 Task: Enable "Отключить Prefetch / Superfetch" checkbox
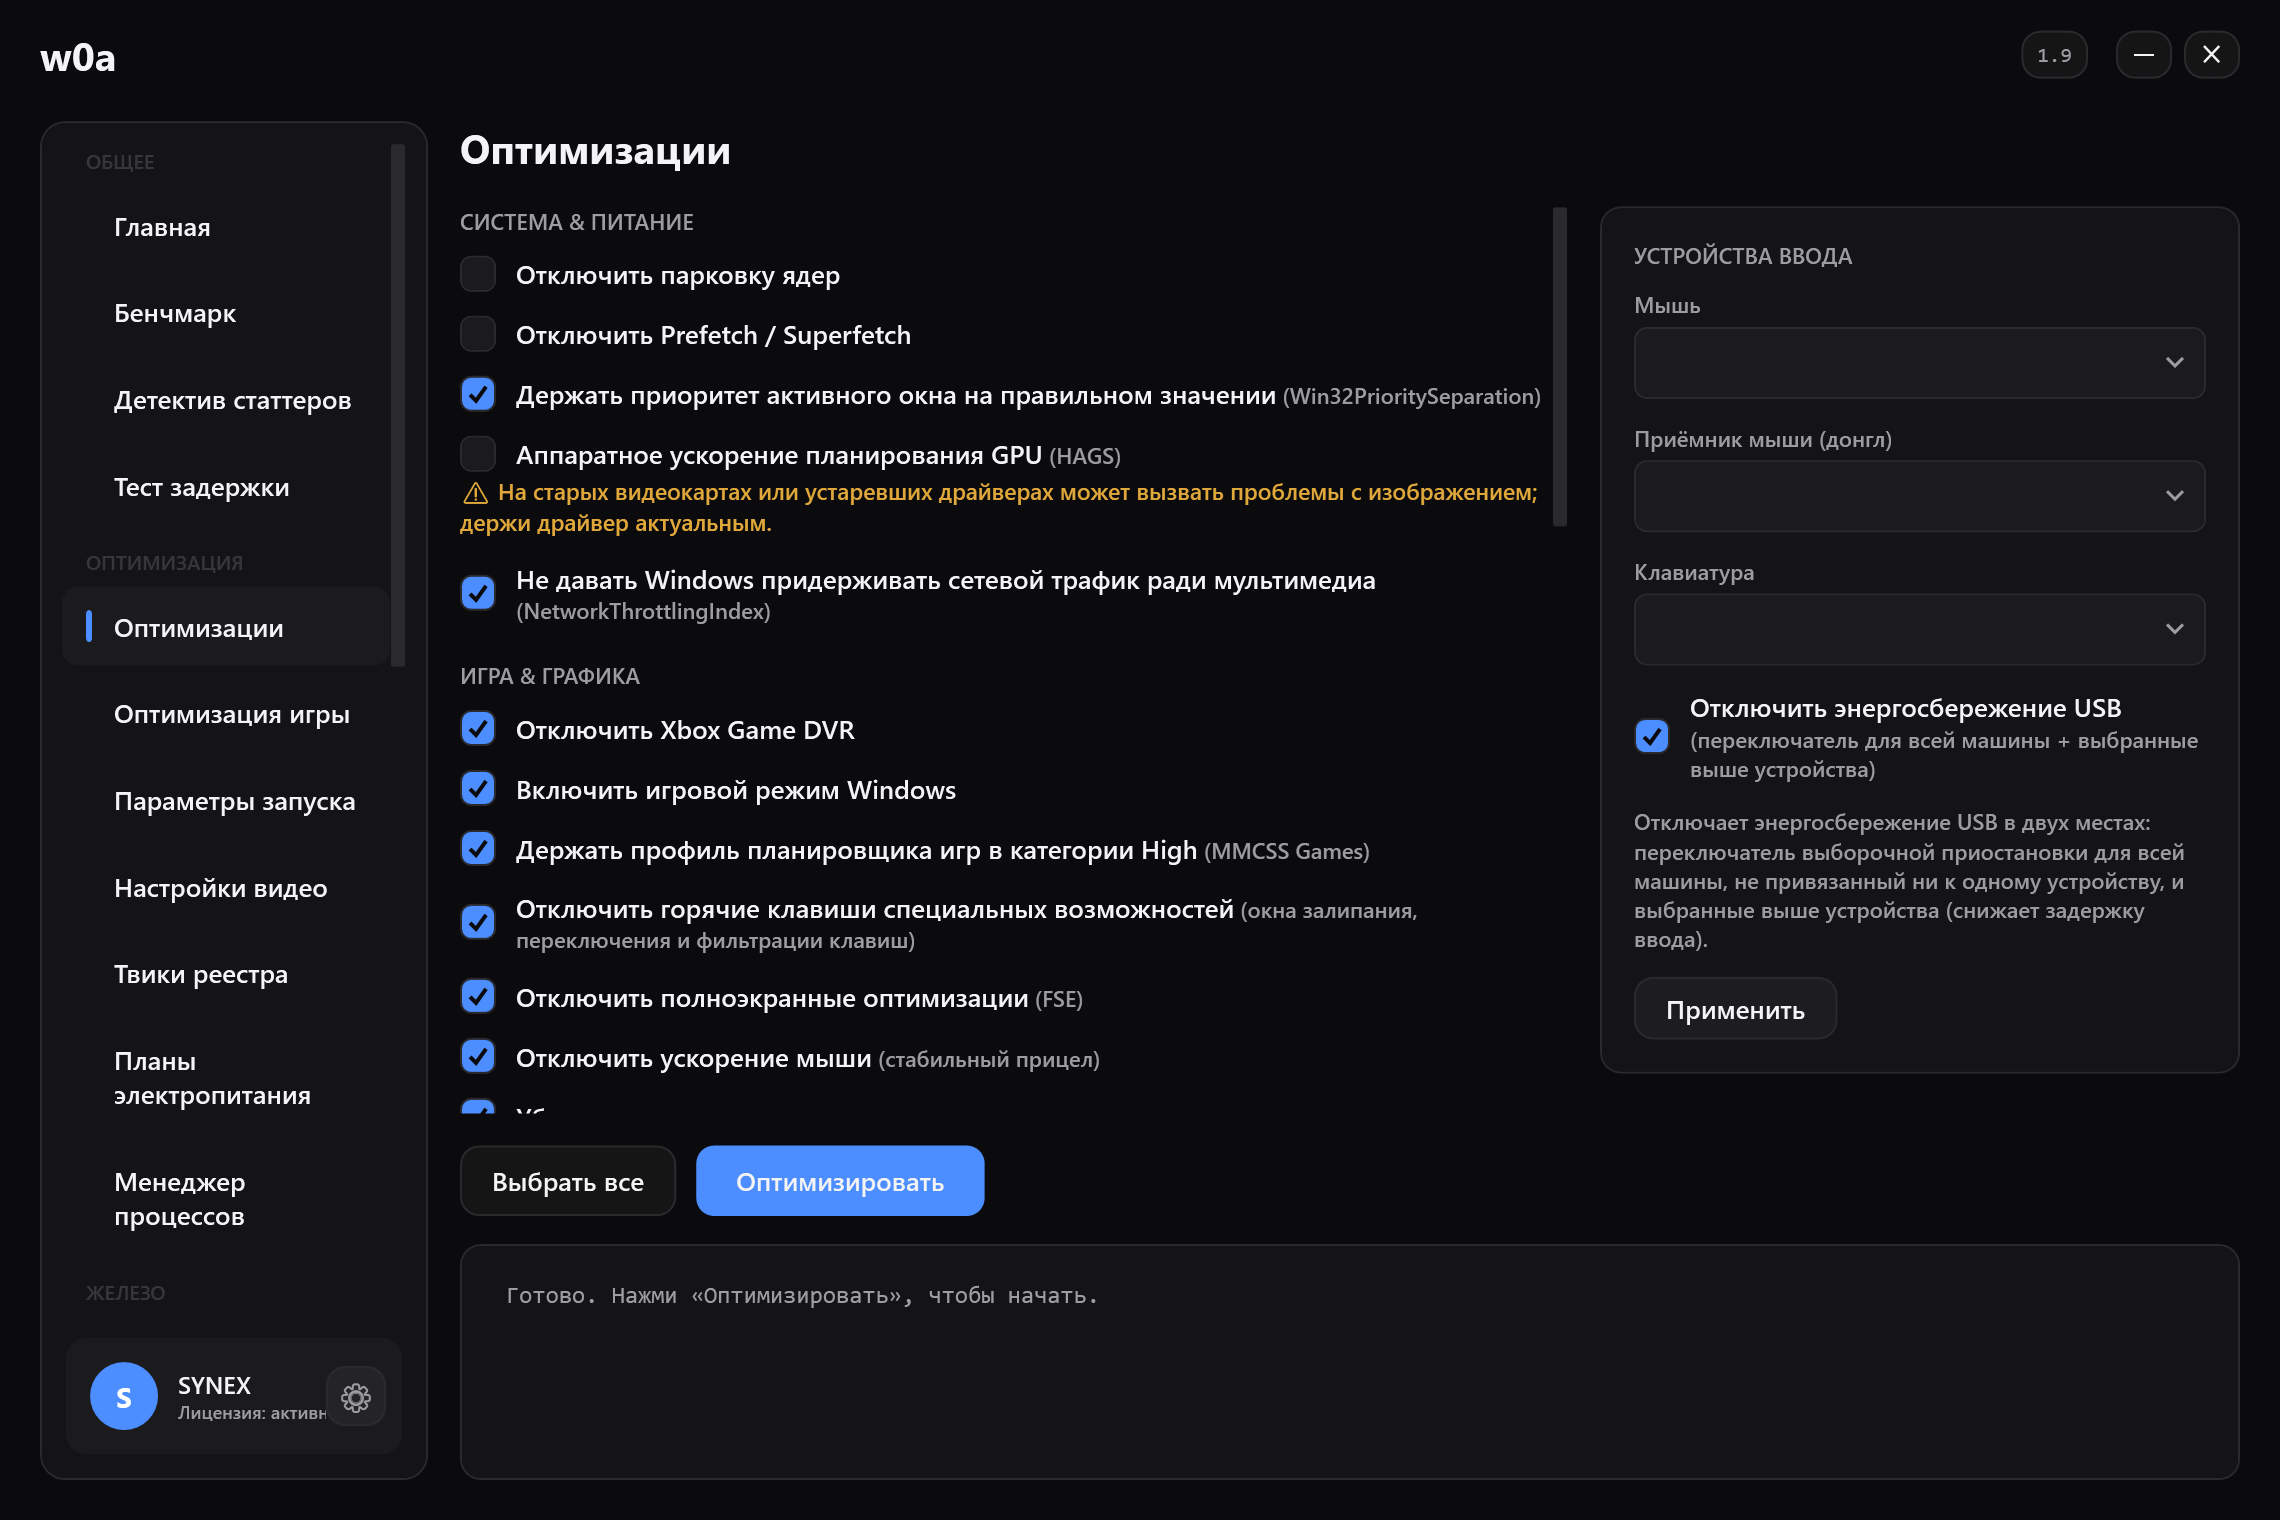click(x=478, y=334)
